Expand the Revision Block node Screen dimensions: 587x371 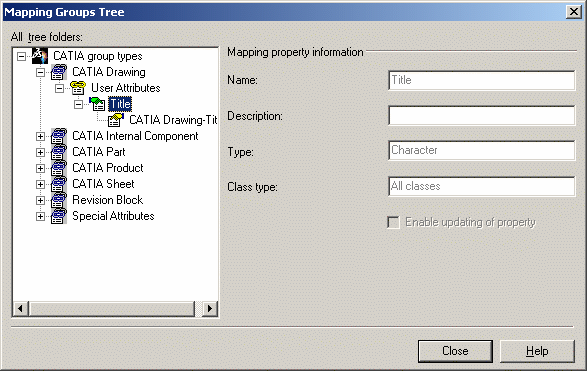click(40, 201)
